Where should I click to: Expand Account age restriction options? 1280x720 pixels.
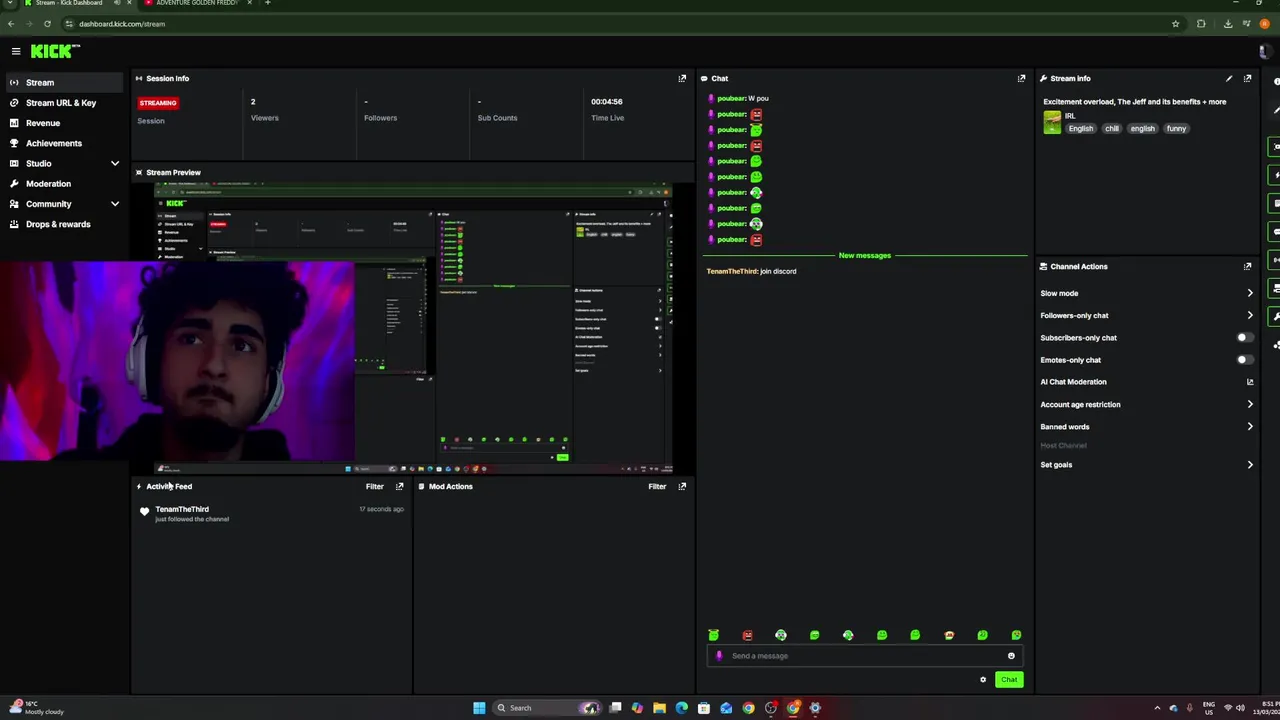(x=1249, y=404)
